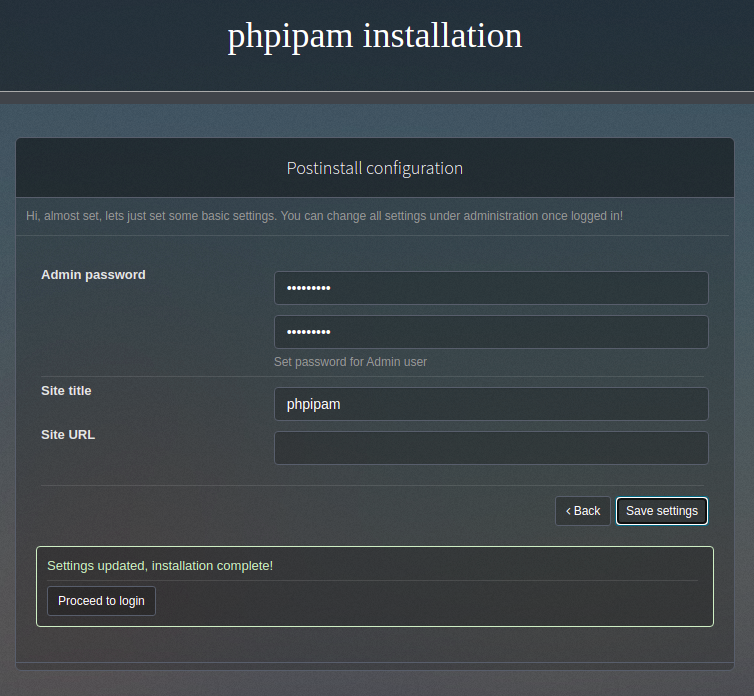Click the Save settings button
Screen dimensions: 754x696
pyautogui.click(x=662, y=511)
